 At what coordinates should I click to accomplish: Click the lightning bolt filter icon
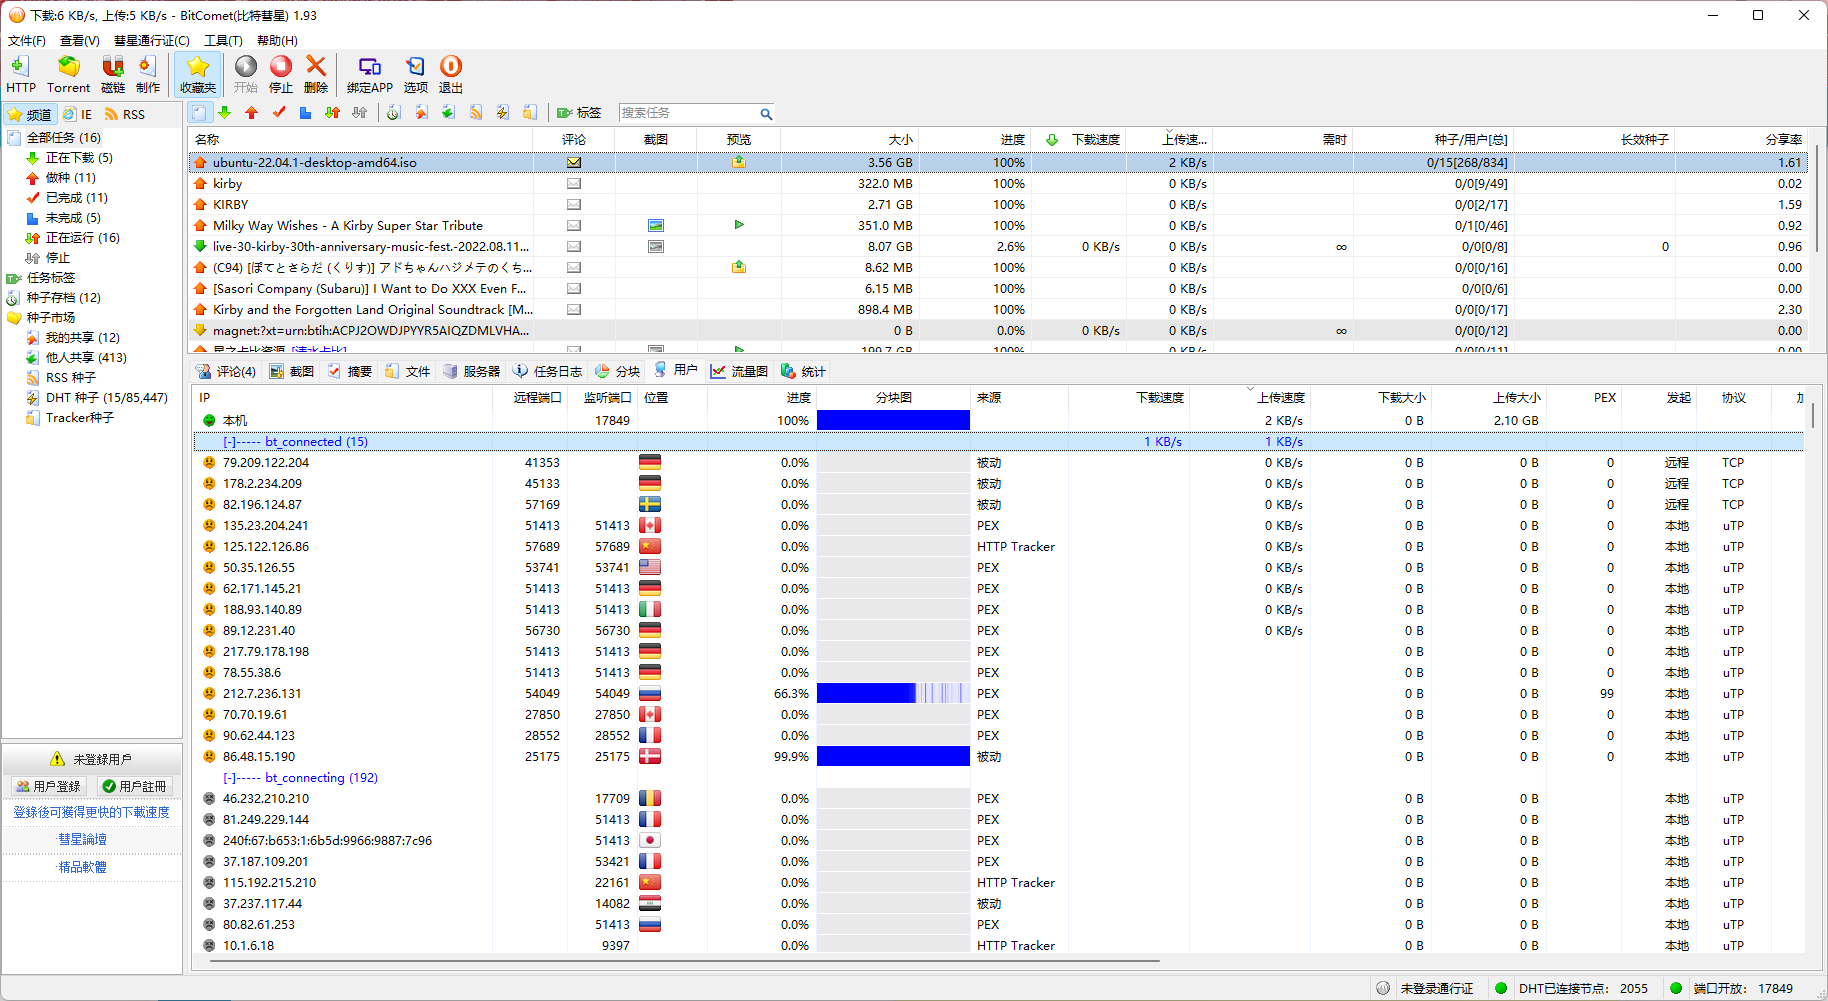coord(503,113)
